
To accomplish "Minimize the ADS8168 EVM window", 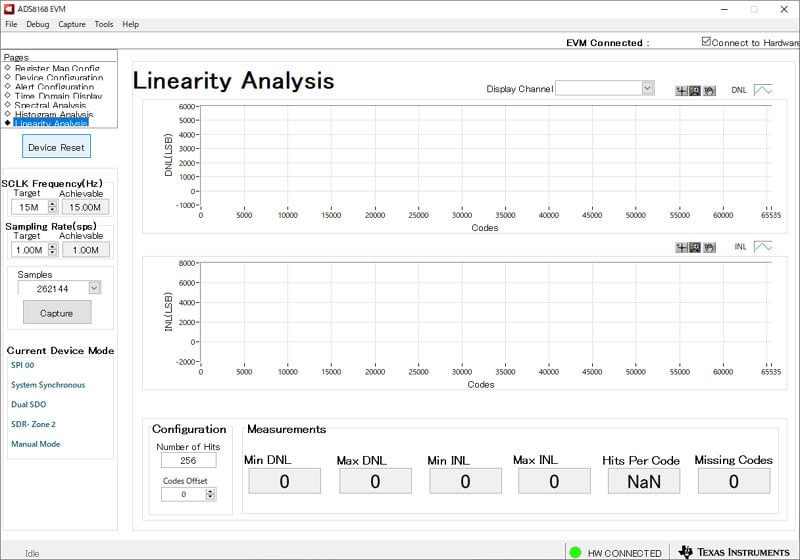I will point(724,9).
